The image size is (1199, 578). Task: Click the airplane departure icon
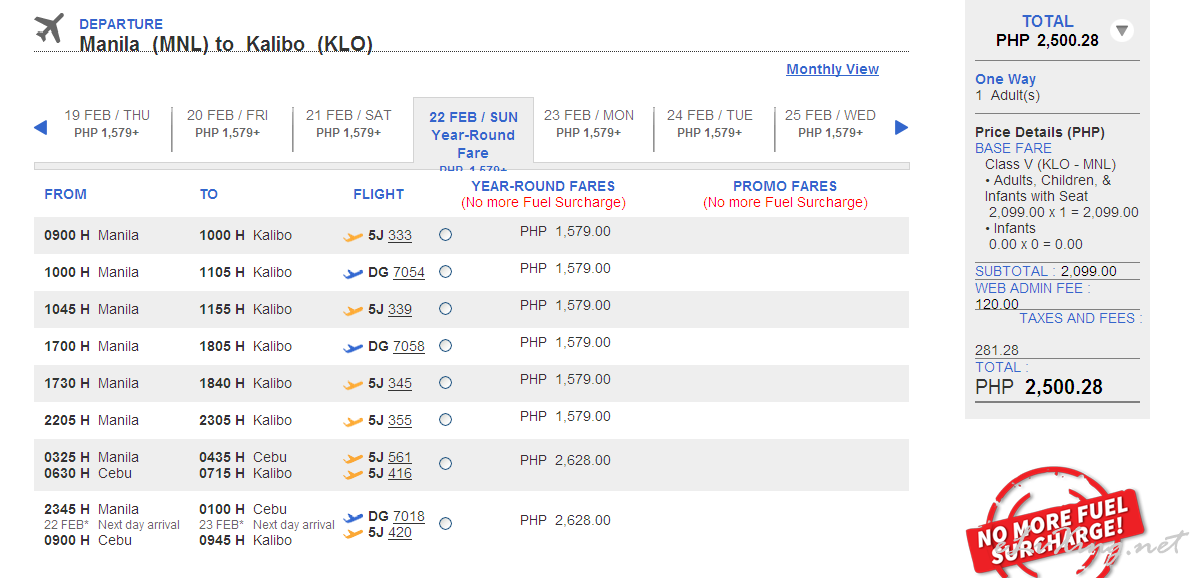click(x=49, y=29)
